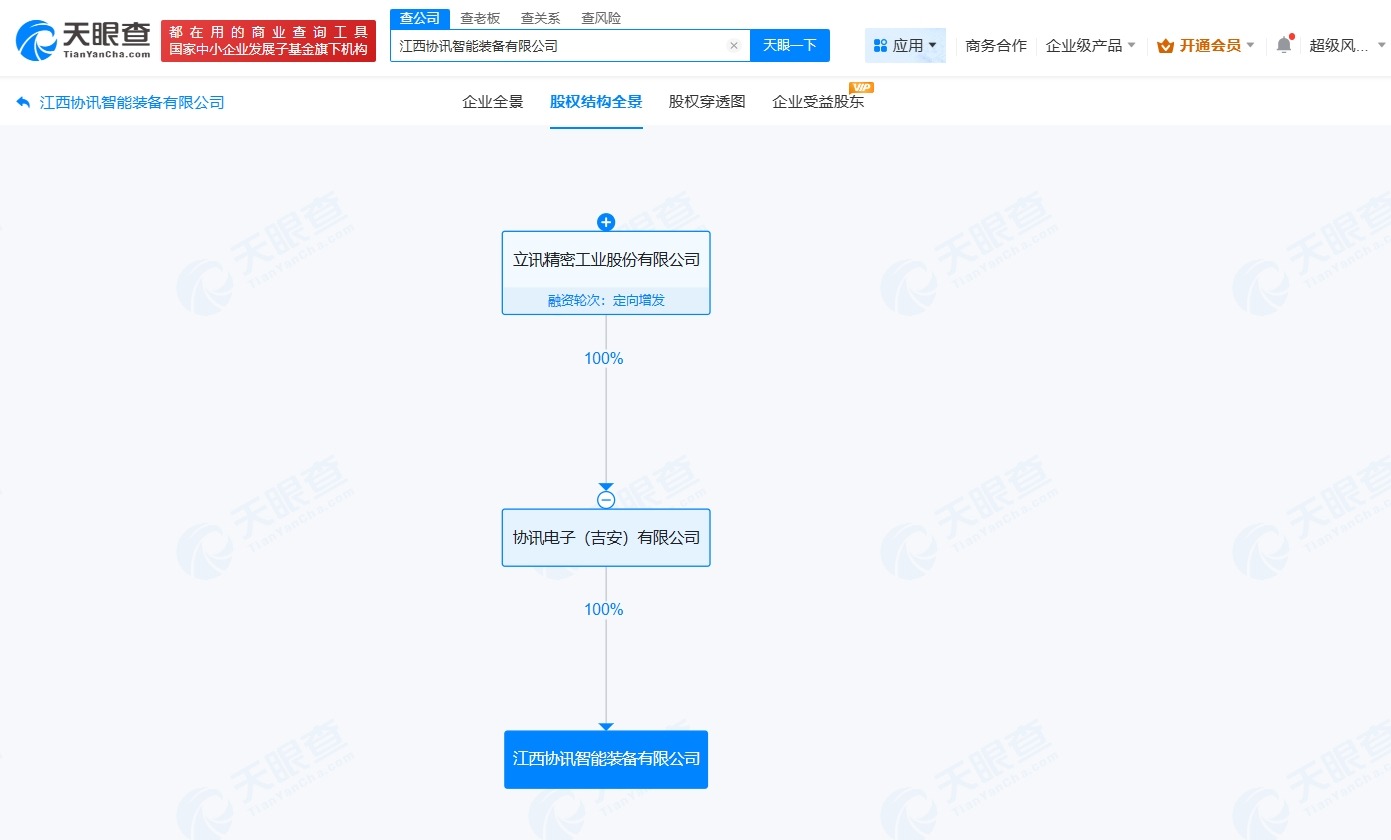1391x840 pixels.
Task: Click the 天眼一下 search button
Action: (x=790, y=45)
